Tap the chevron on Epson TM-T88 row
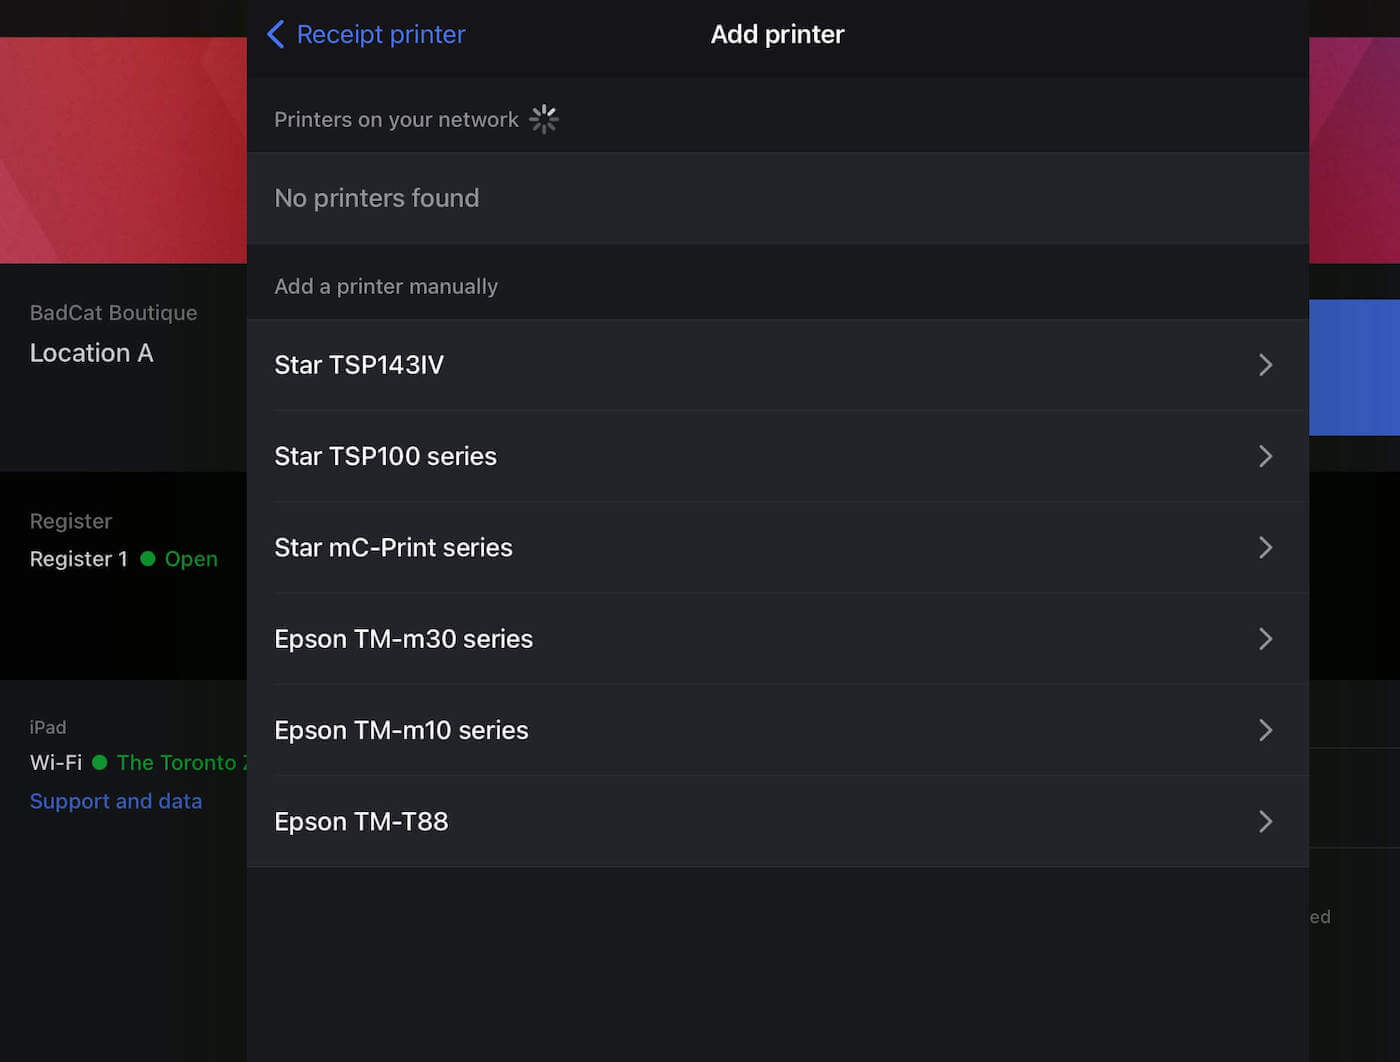This screenshot has width=1400, height=1062. [1265, 821]
